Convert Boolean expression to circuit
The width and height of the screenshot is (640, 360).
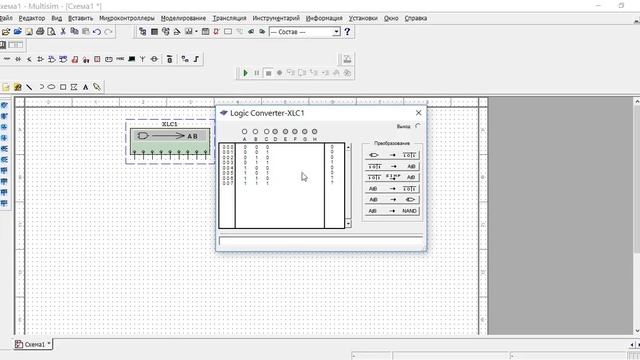(391, 200)
